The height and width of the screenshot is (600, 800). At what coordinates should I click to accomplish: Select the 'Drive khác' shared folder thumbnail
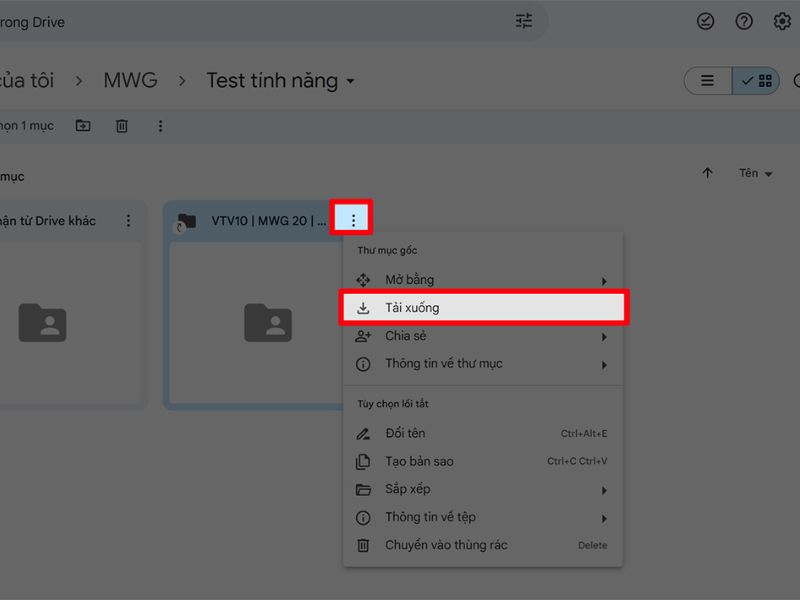pos(70,322)
